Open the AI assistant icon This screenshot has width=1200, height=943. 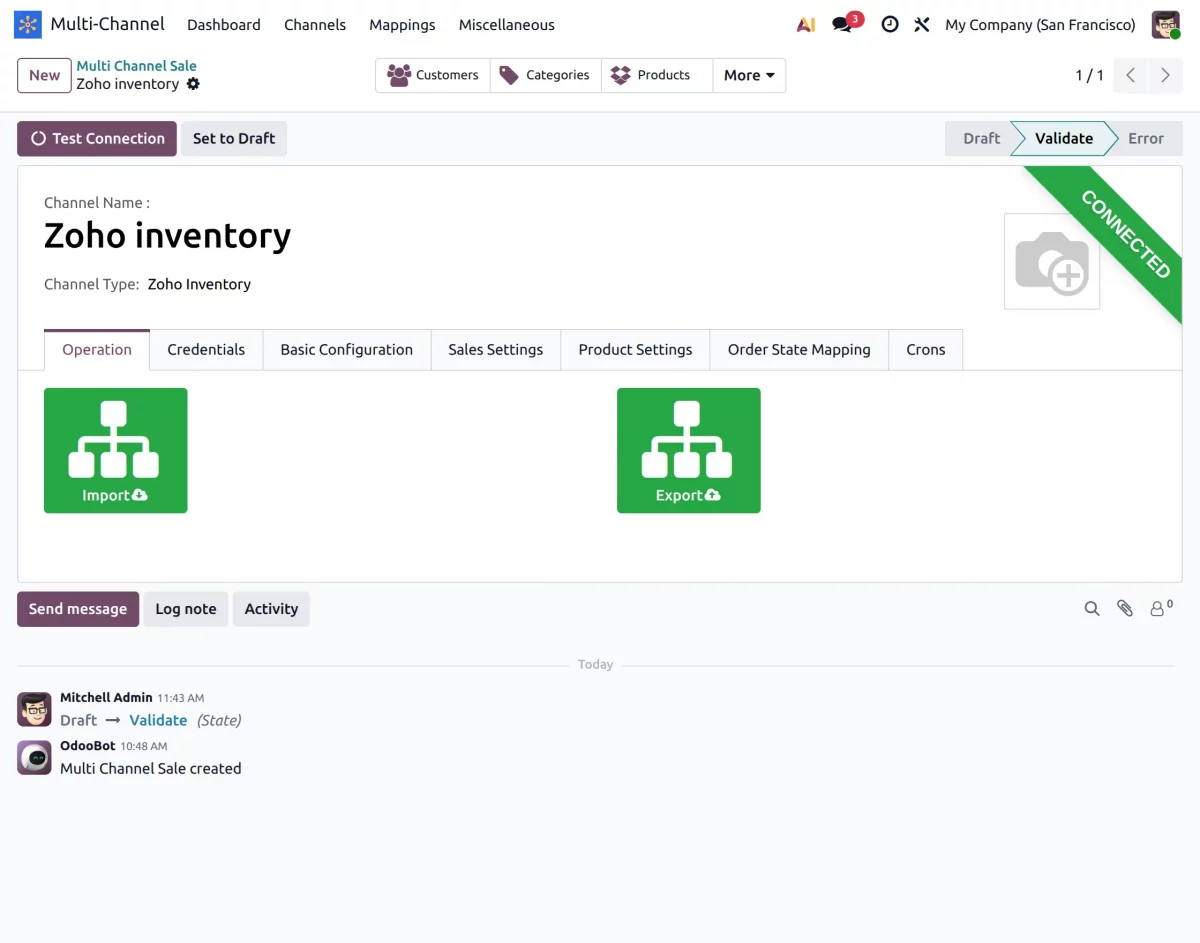[806, 25]
